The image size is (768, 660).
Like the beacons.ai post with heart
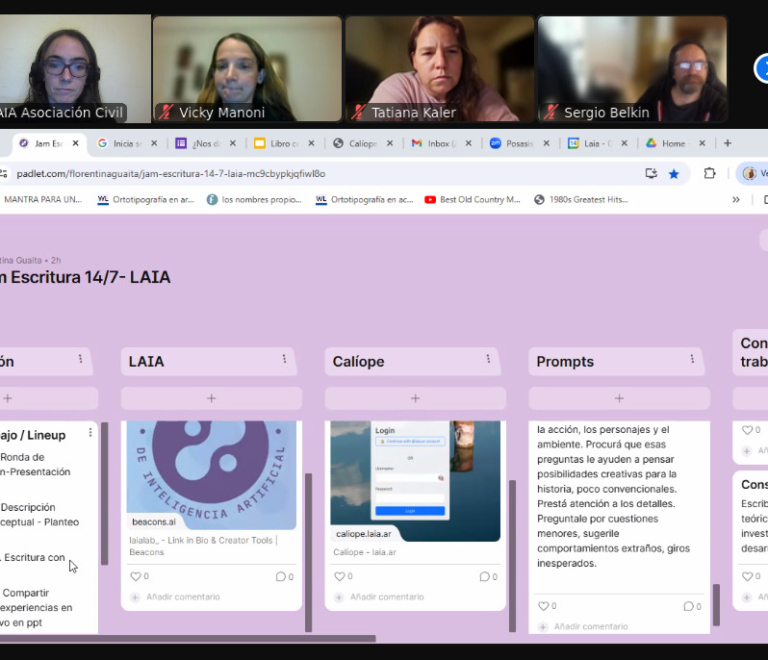tap(136, 576)
